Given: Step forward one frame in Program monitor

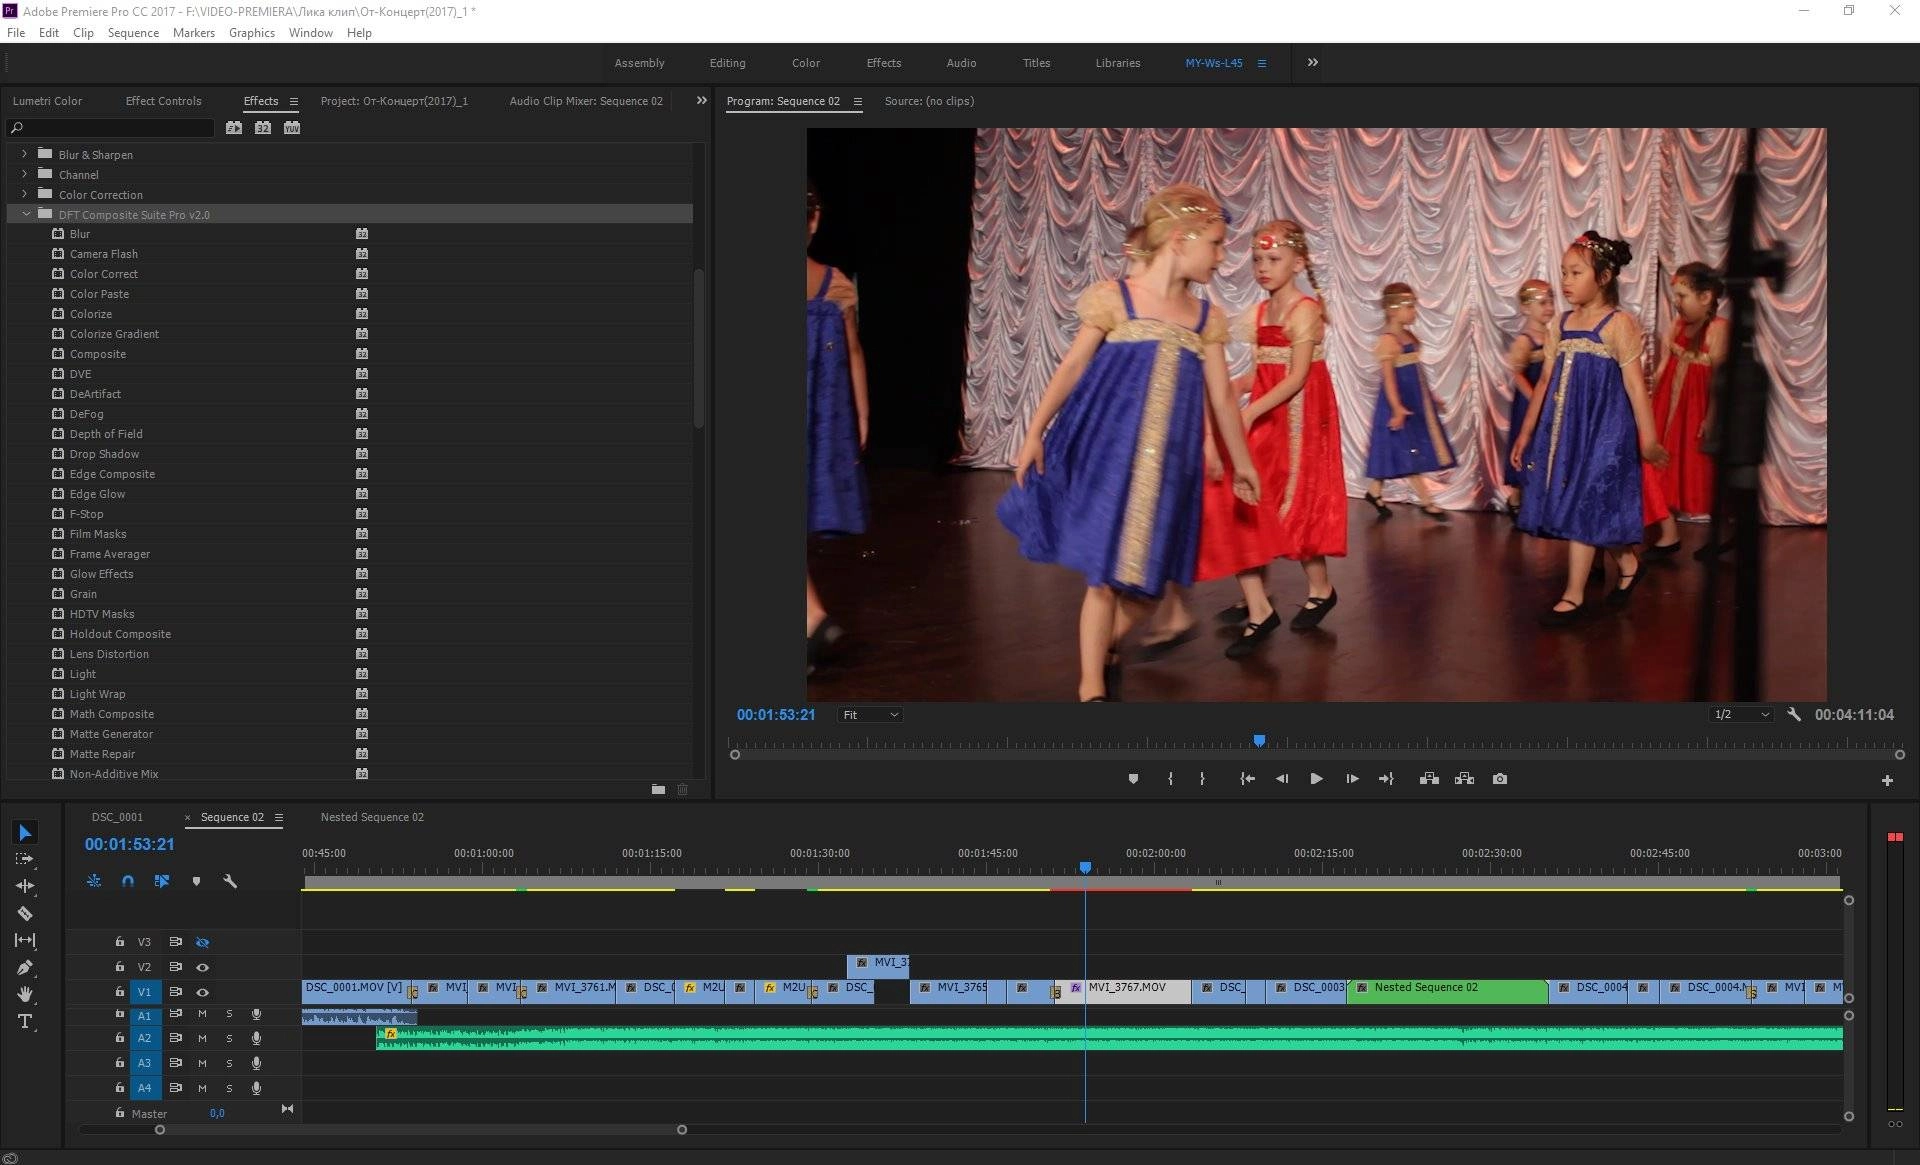Looking at the screenshot, I should 1352,779.
